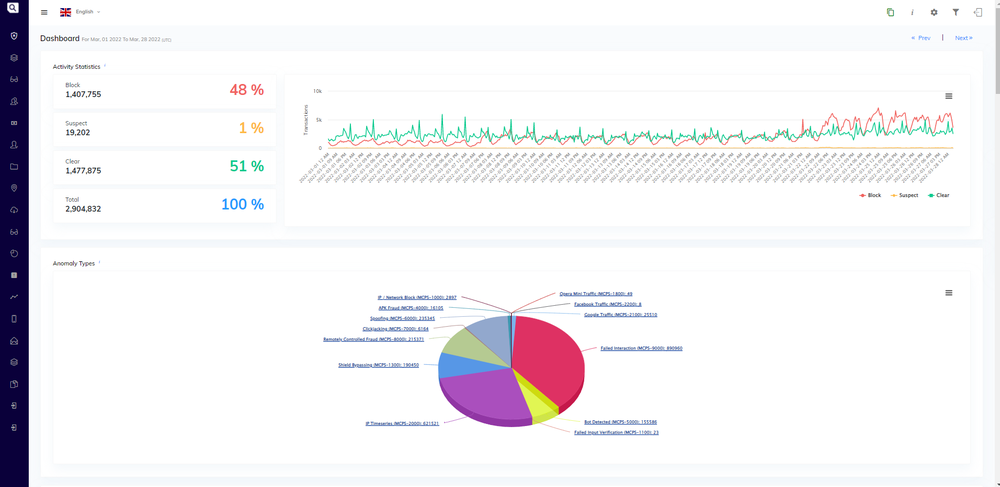Click the Clickjacking (MCPS-7000) label
This screenshot has width=1000, height=487.
click(395, 329)
